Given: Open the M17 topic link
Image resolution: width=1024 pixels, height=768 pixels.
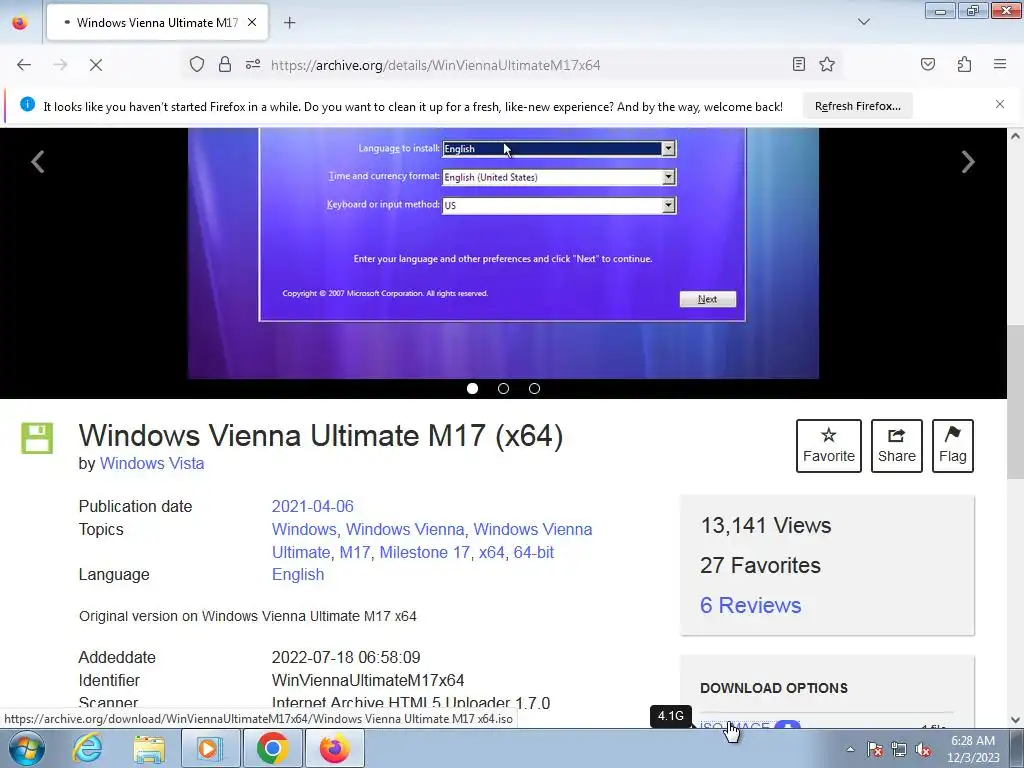Looking at the screenshot, I should [355, 552].
